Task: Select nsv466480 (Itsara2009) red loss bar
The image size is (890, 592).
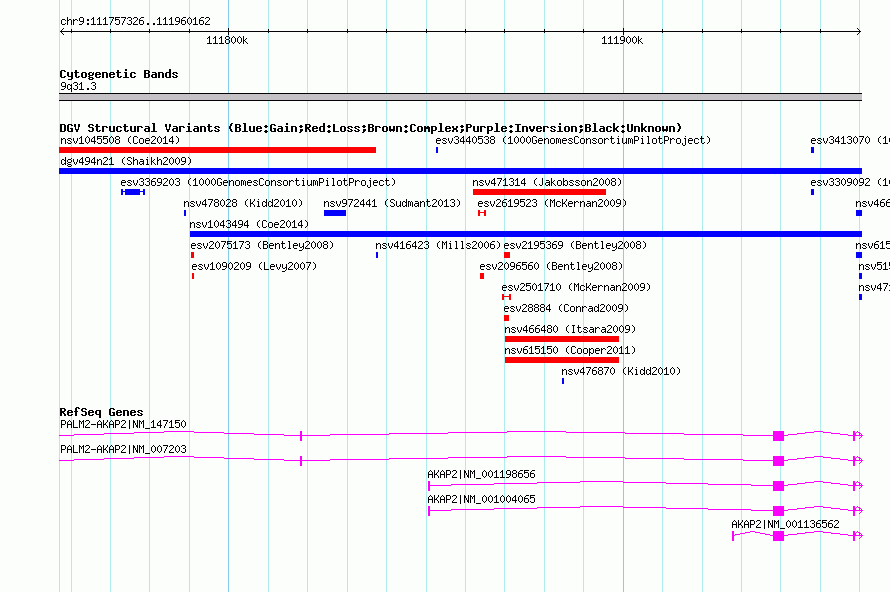Action: pyautogui.click(x=561, y=339)
